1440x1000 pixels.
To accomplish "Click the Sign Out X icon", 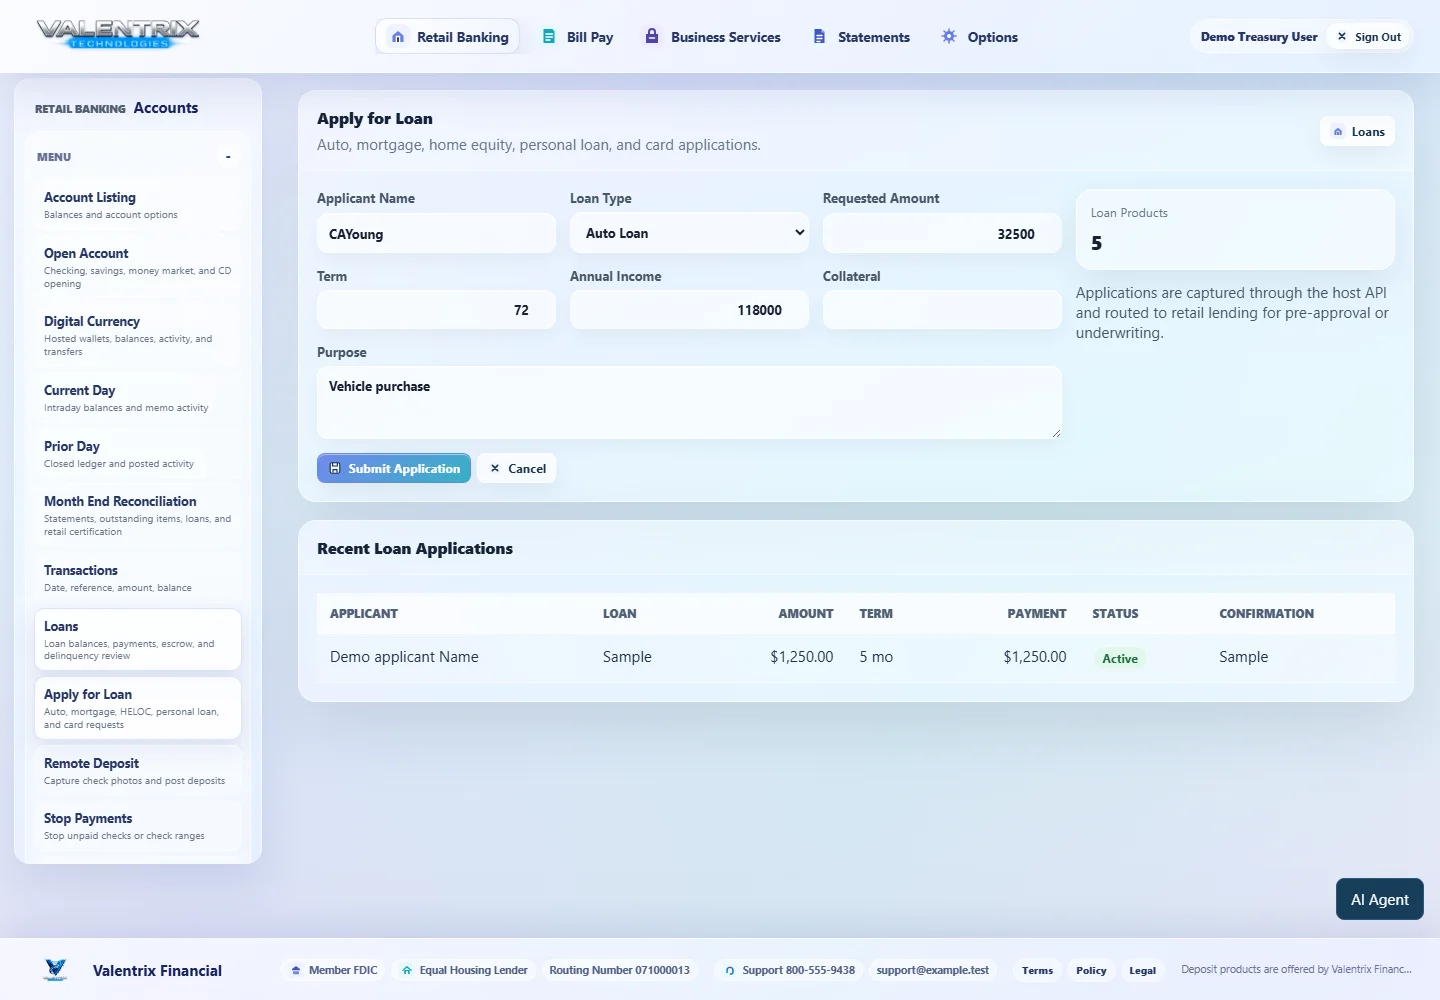I will tap(1342, 36).
